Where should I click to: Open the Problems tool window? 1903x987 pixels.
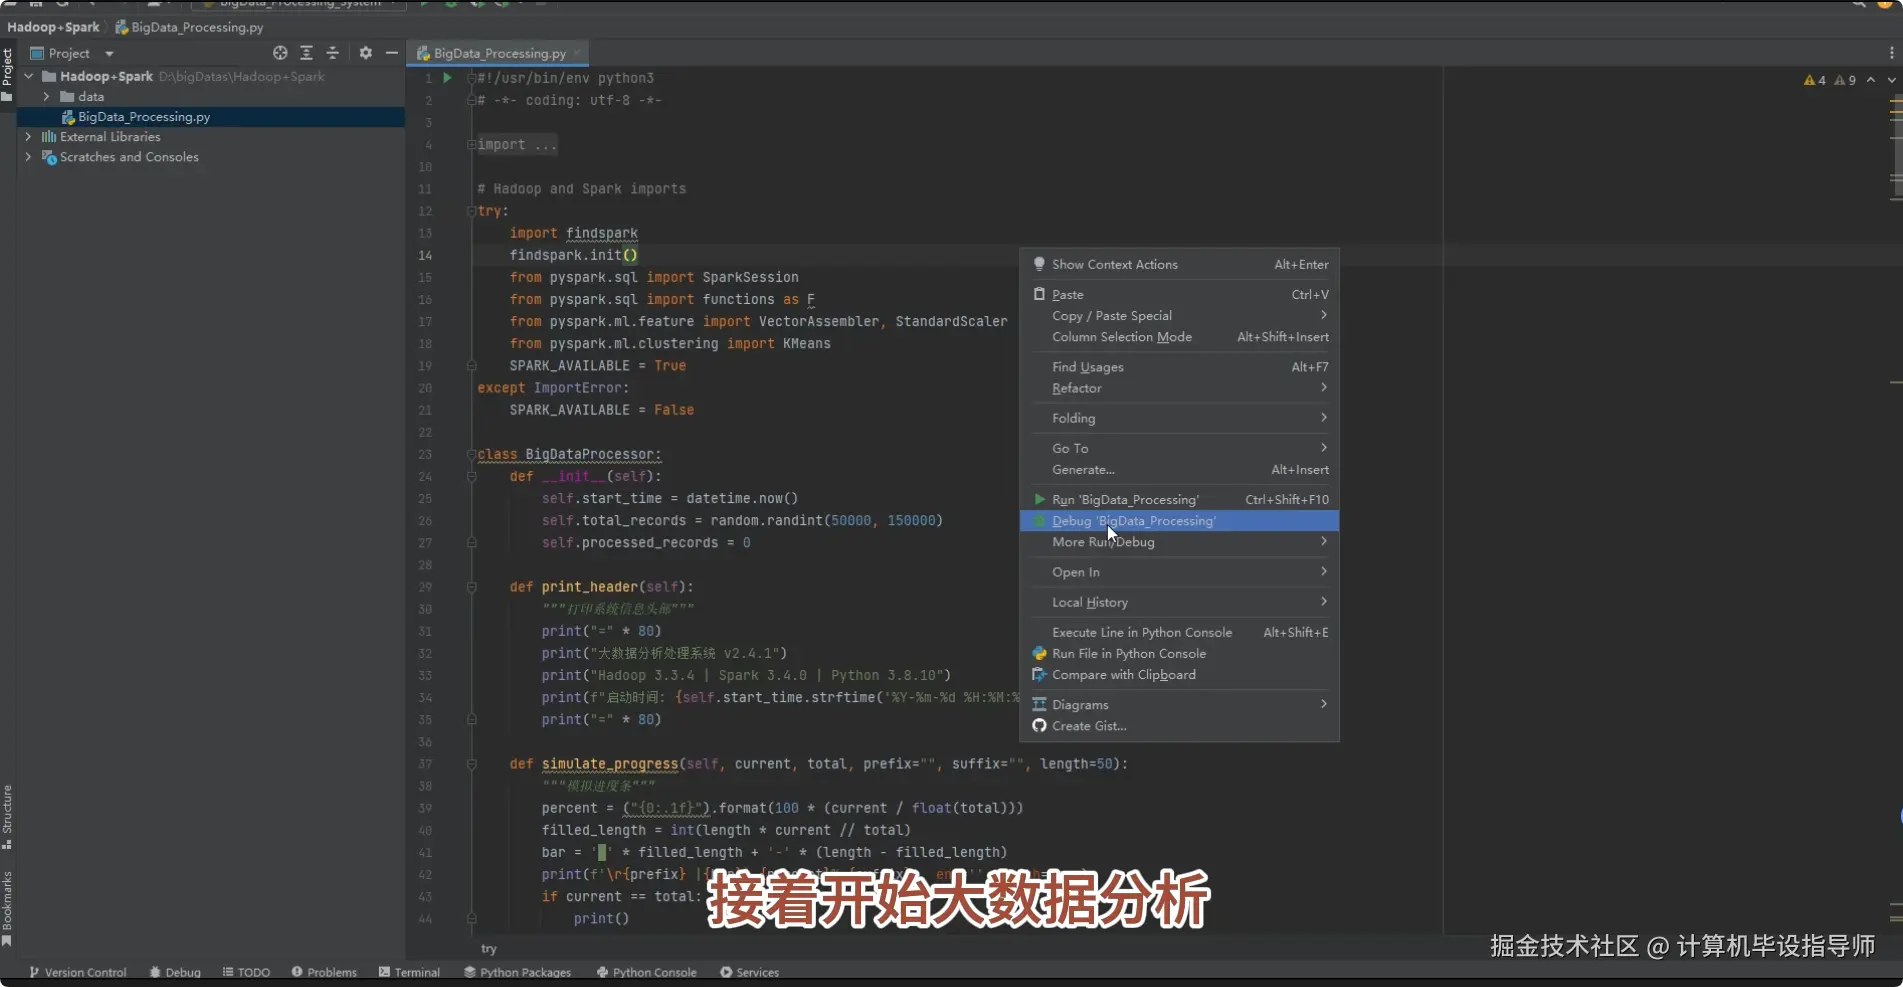(x=324, y=972)
